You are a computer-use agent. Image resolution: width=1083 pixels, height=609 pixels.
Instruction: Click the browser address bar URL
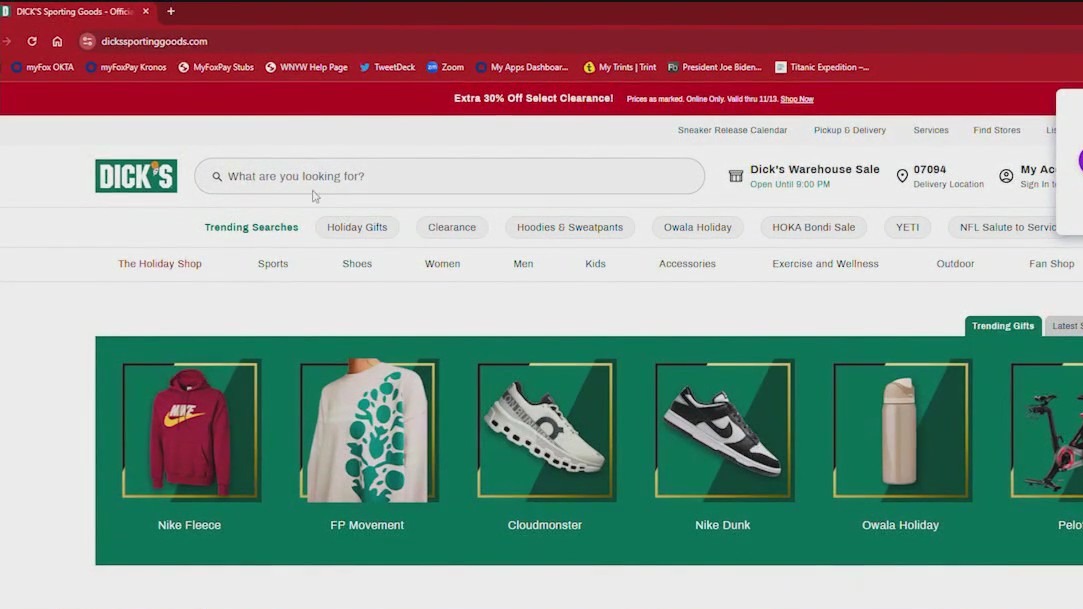pos(154,41)
